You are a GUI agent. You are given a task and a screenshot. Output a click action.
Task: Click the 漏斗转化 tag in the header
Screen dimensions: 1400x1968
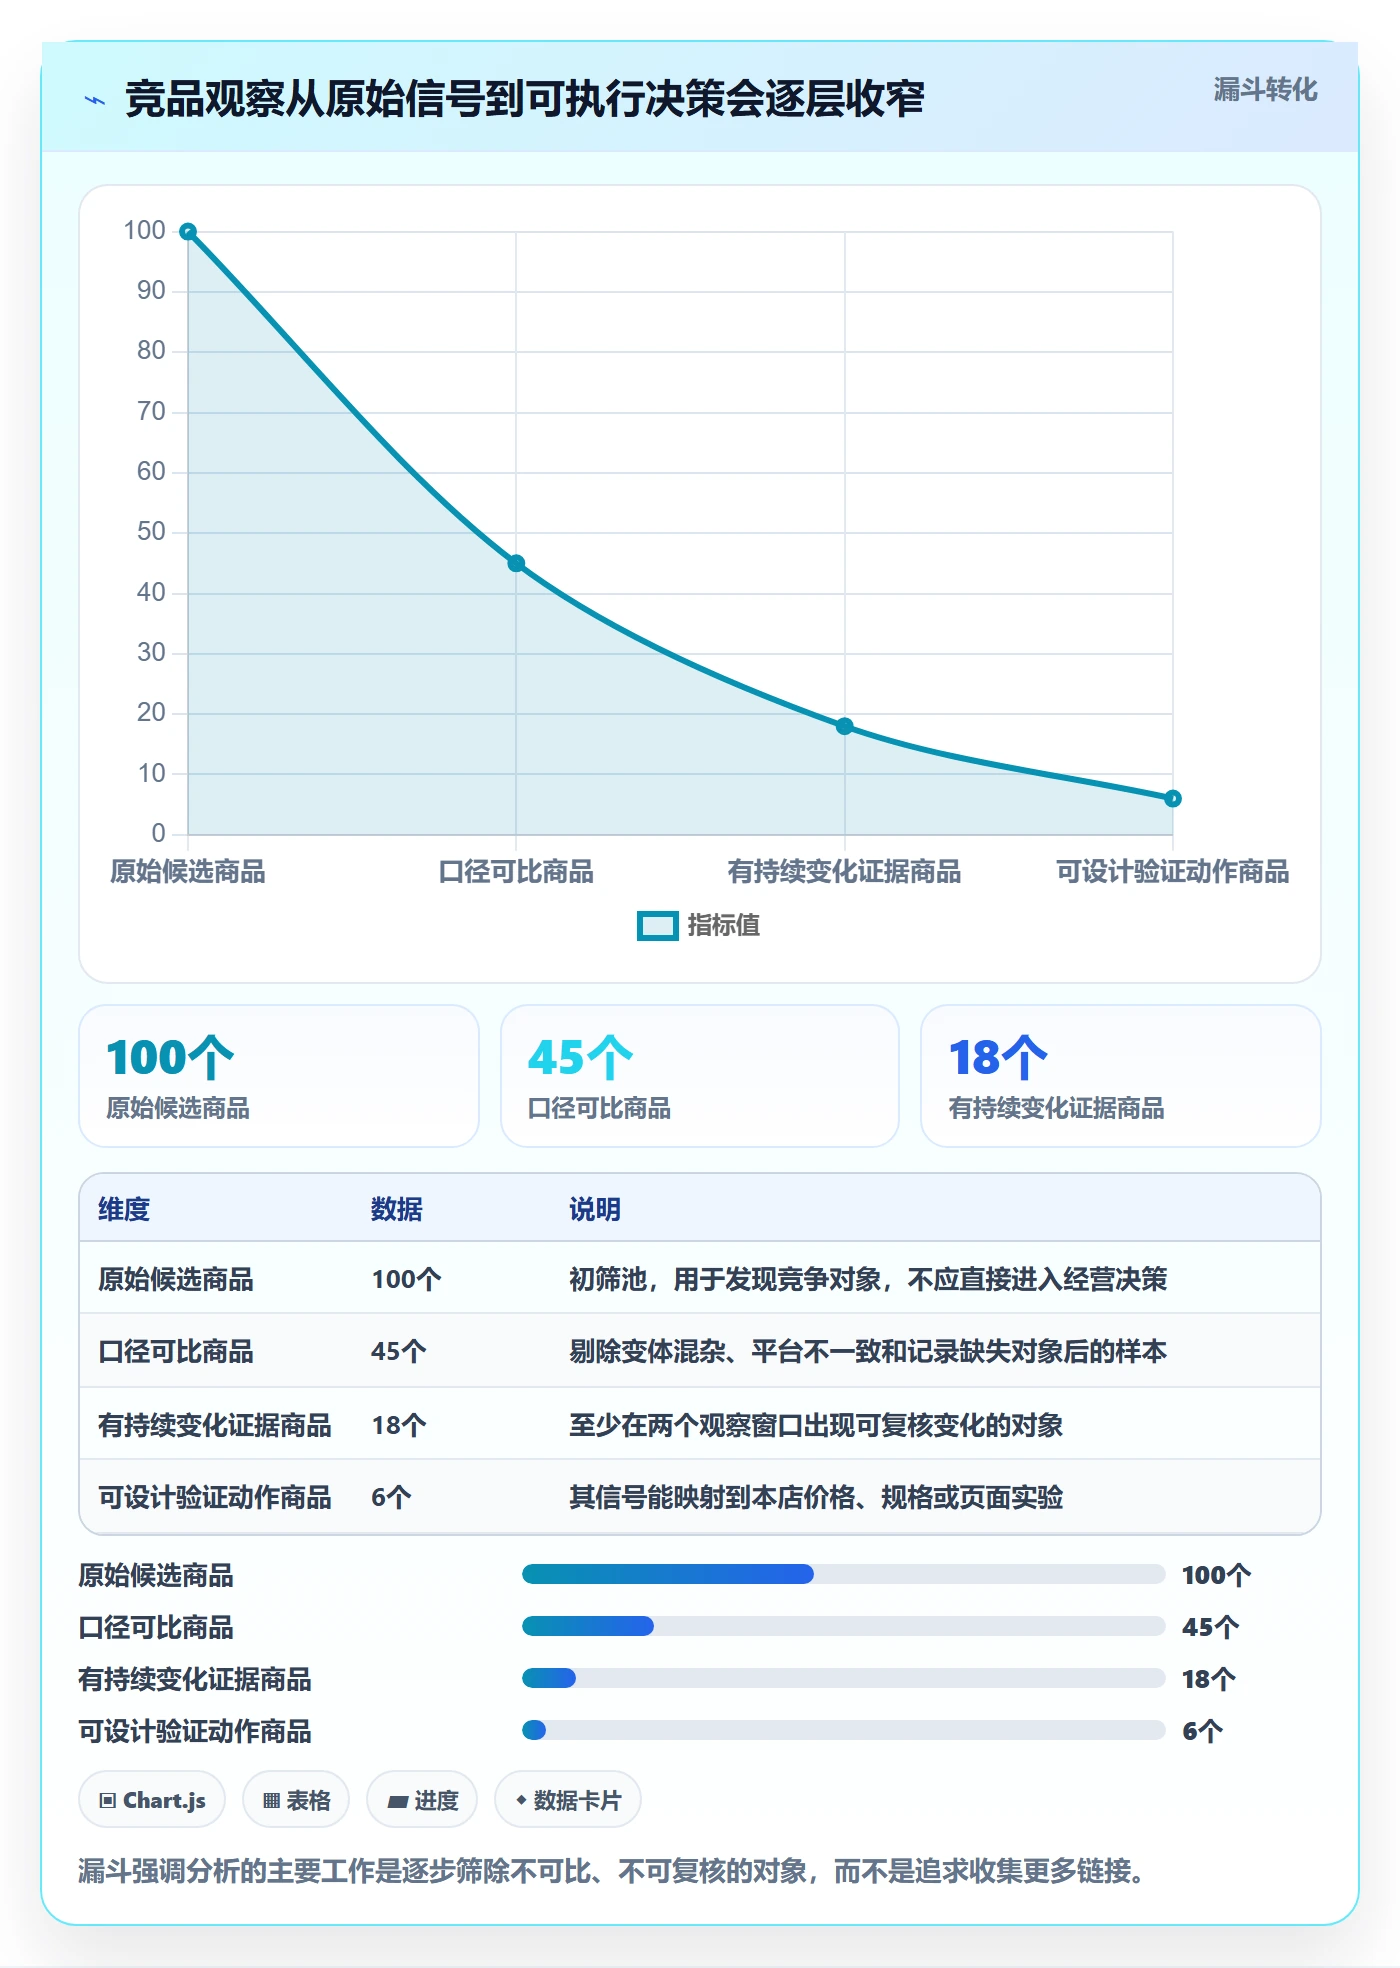[1265, 90]
